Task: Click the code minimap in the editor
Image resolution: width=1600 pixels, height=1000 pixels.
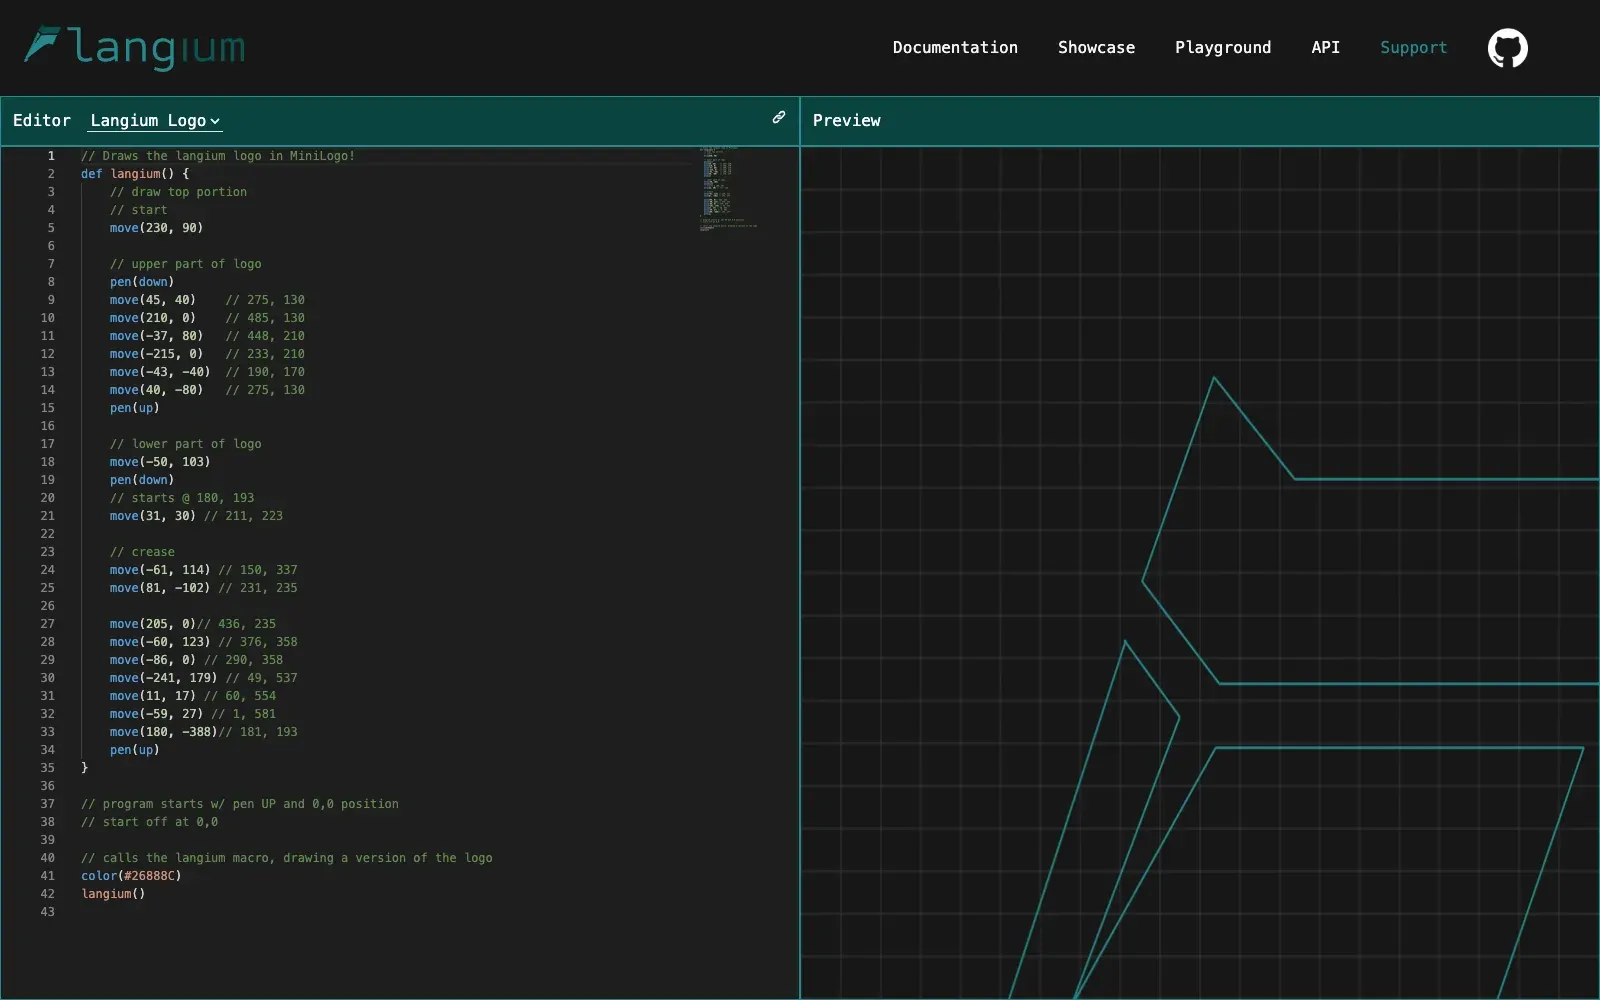Action: 728,190
